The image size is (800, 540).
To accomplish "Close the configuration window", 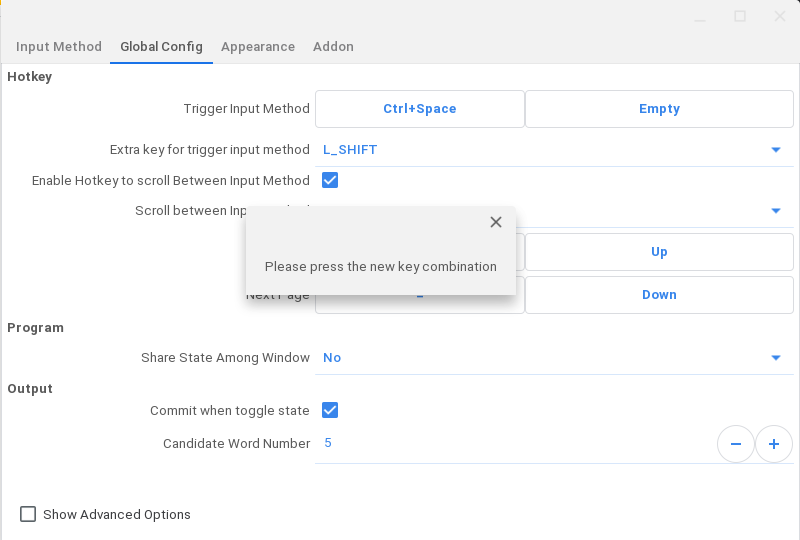I will click(780, 16).
